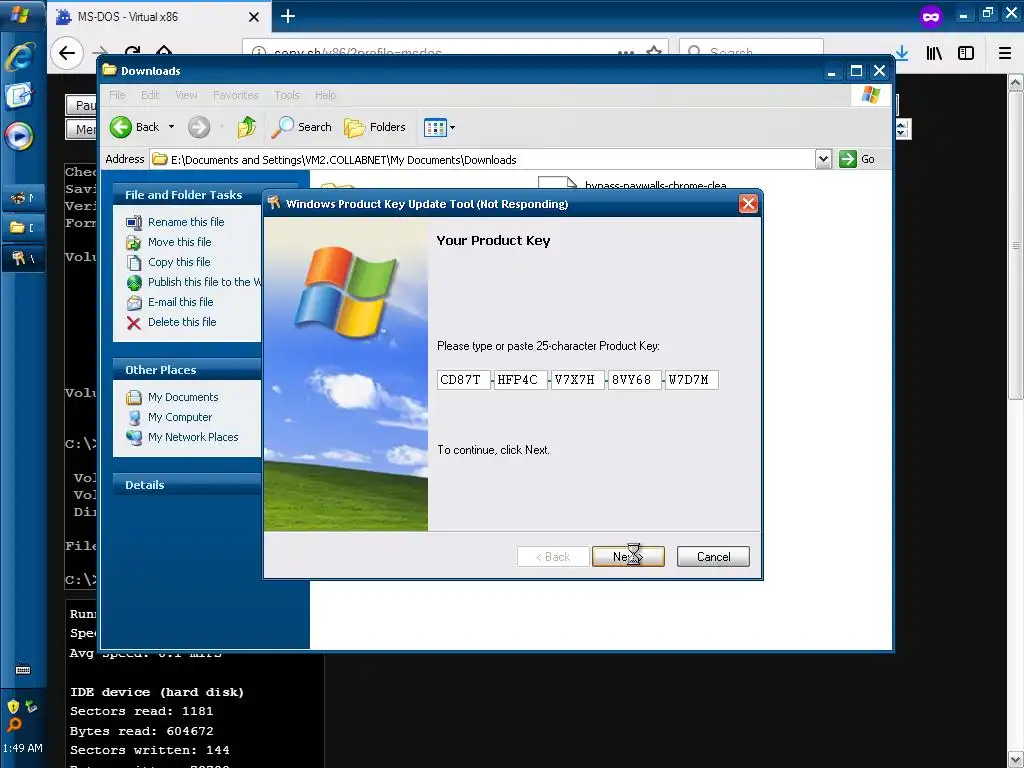The width and height of the screenshot is (1024, 768).
Task: Click E-mail this file task
Action: click(x=180, y=302)
